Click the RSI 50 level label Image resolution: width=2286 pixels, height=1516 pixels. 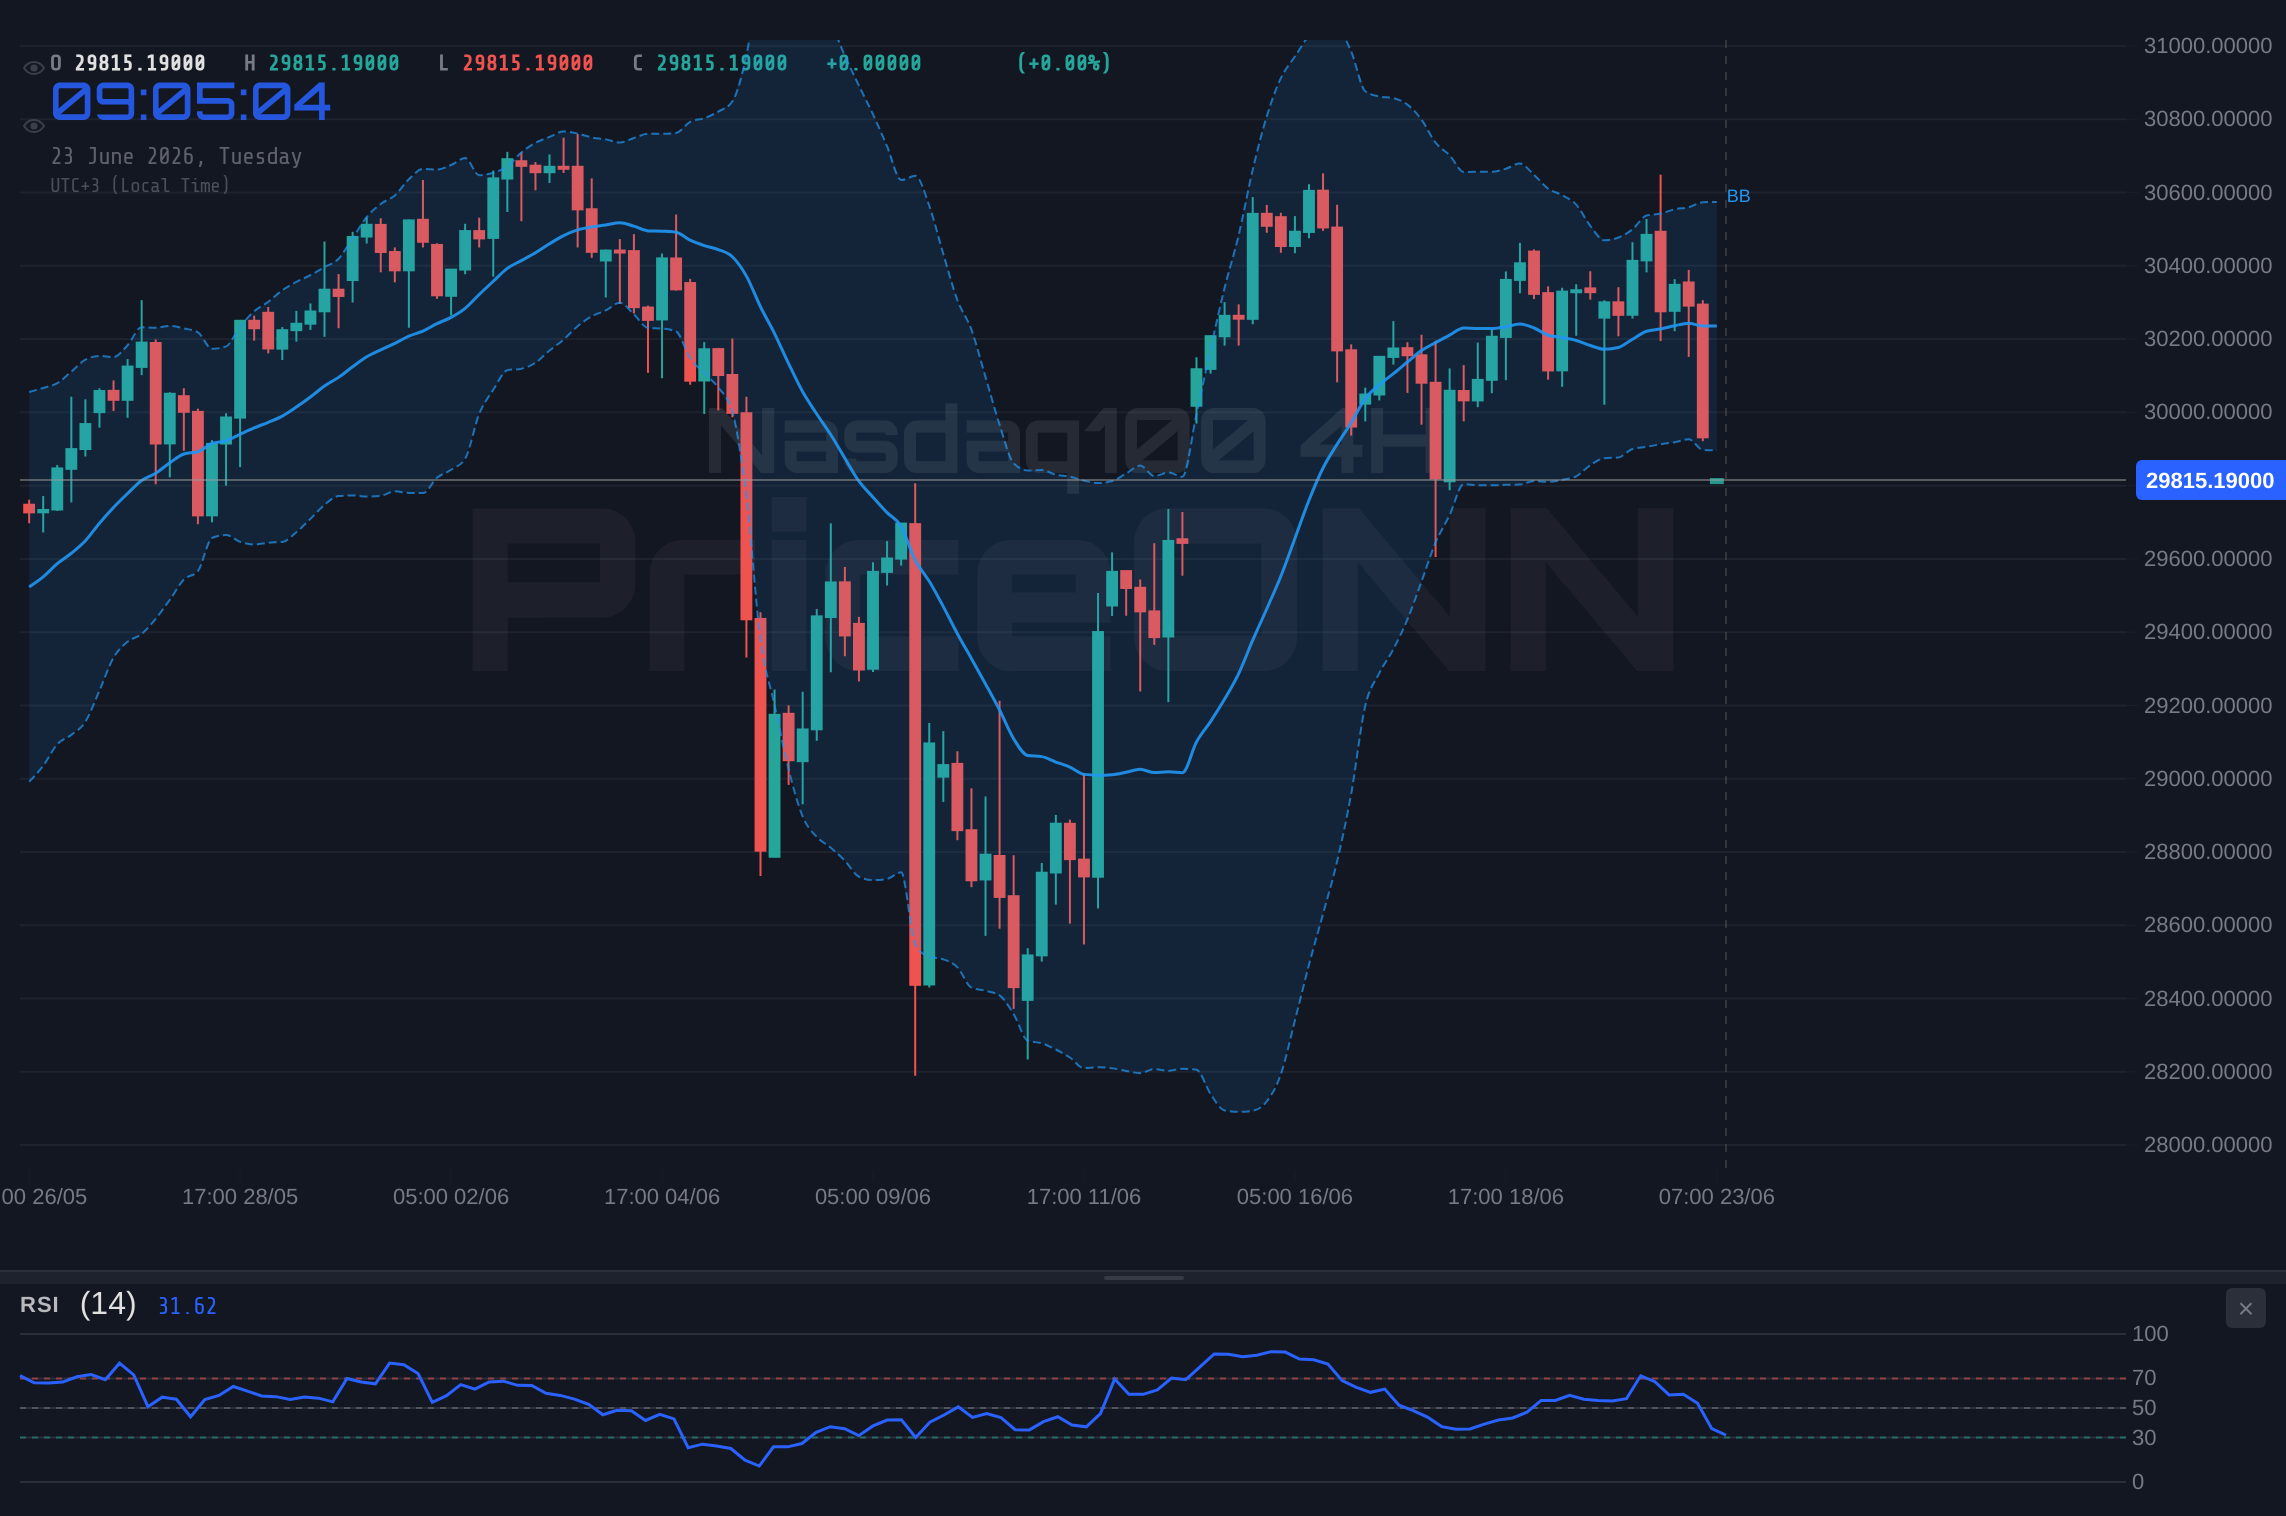pos(2144,1408)
